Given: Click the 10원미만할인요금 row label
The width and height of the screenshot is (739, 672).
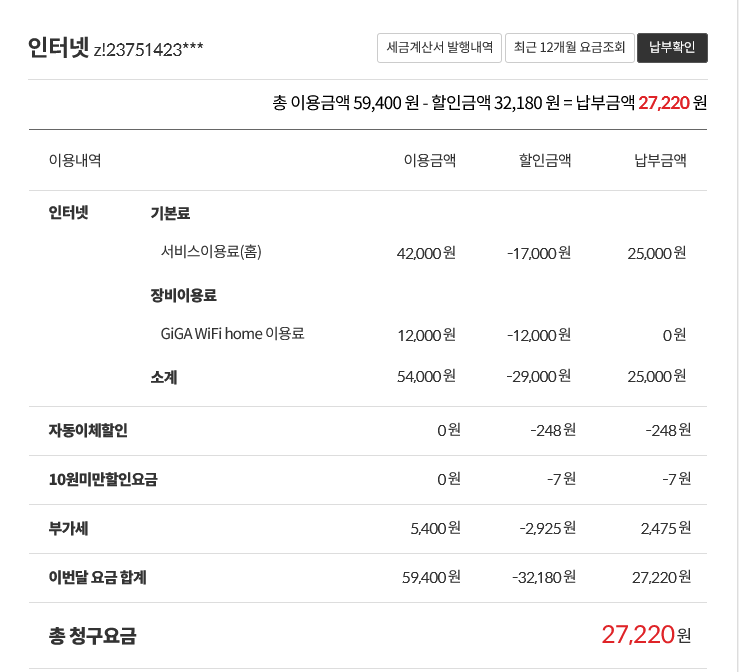Looking at the screenshot, I should point(103,479).
